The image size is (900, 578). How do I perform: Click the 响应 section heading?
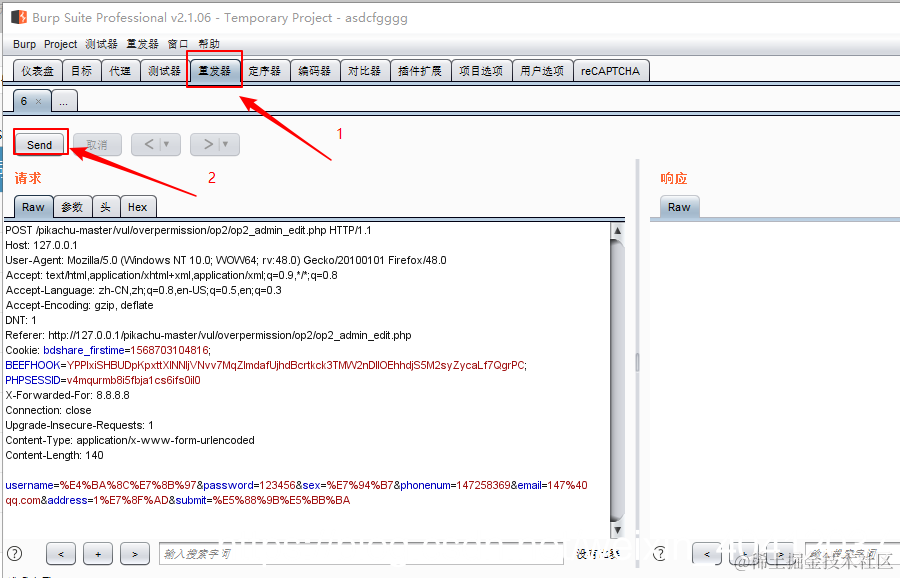pyautogui.click(x=674, y=179)
